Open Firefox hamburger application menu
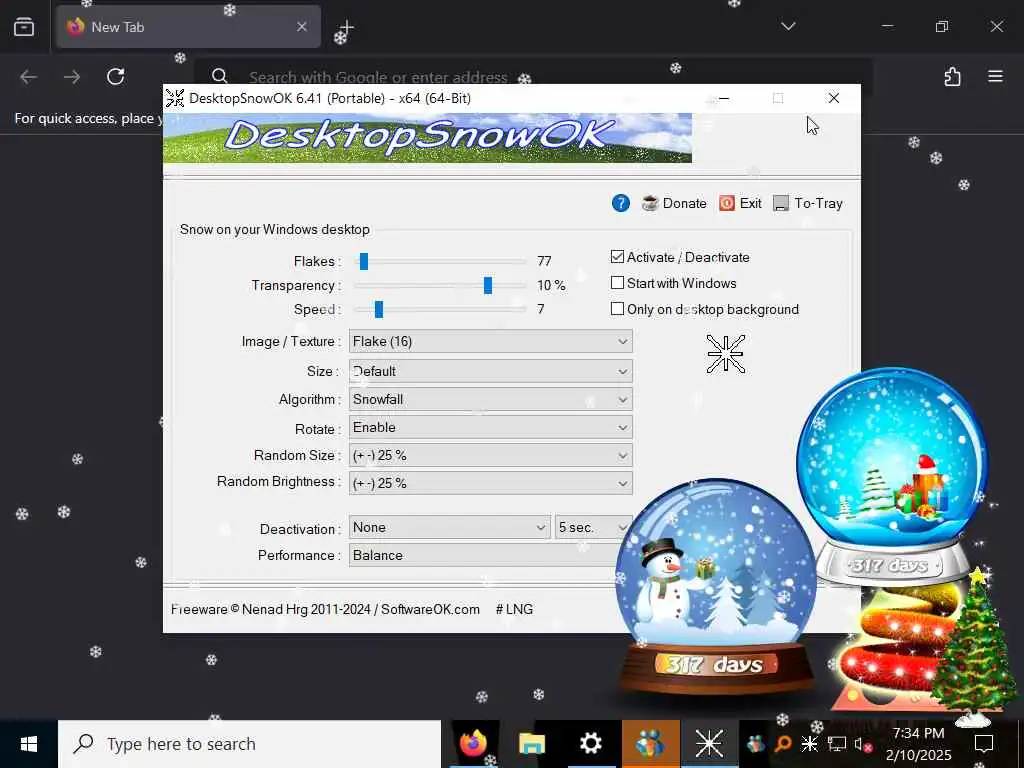The width and height of the screenshot is (1024, 768). tap(995, 76)
